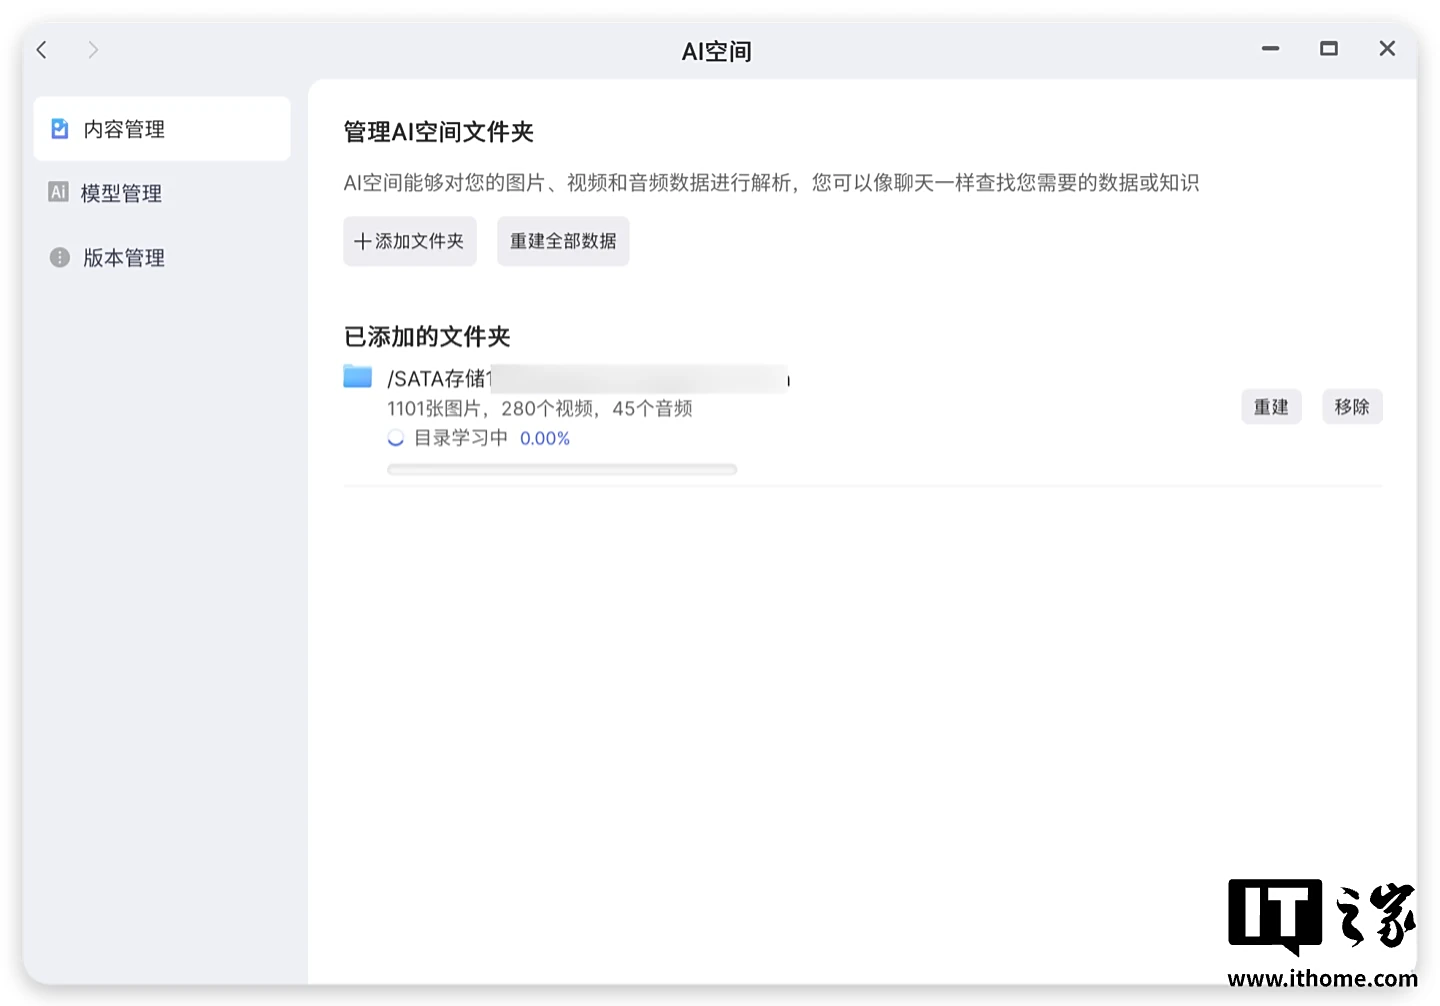The image size is (1440, 1006).
Task: Click the 内容管理 document icon
Action: click(60, 129)
